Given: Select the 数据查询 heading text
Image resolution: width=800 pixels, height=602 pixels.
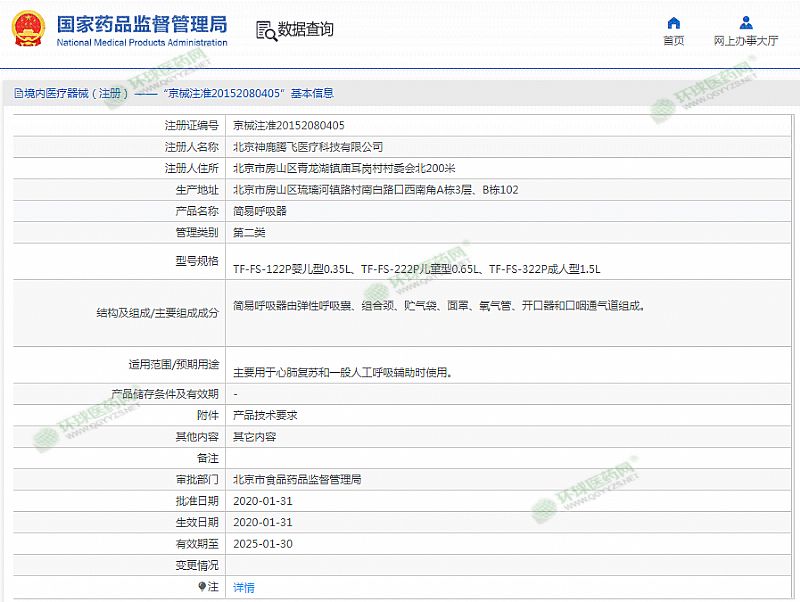Looking at the screenshot, I should click(305, 30).
